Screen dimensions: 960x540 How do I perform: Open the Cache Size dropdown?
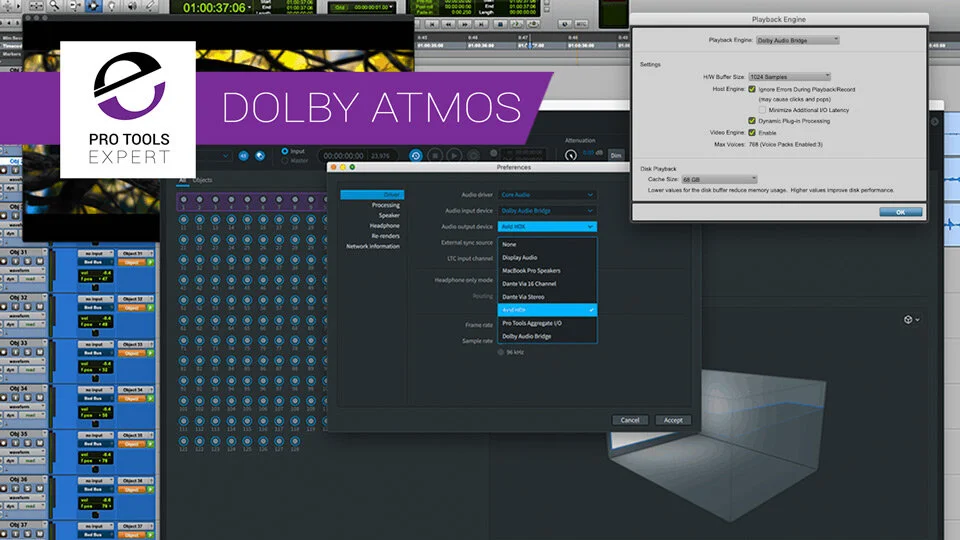[x=719, y=179]
